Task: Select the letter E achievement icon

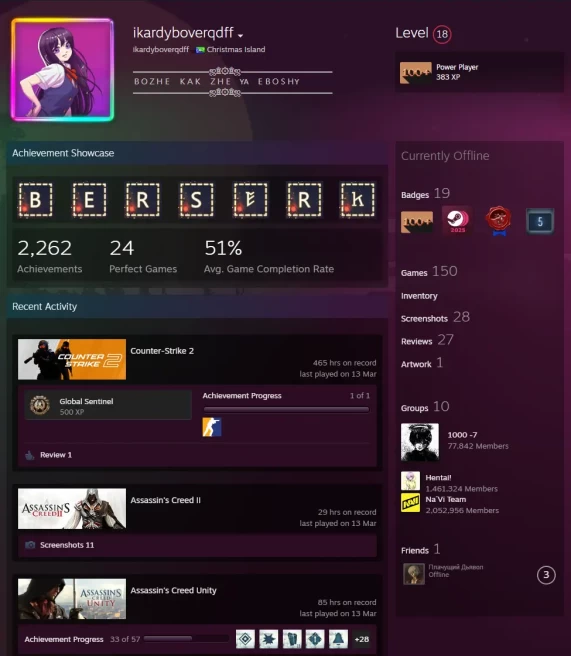Action: point(89,200)
